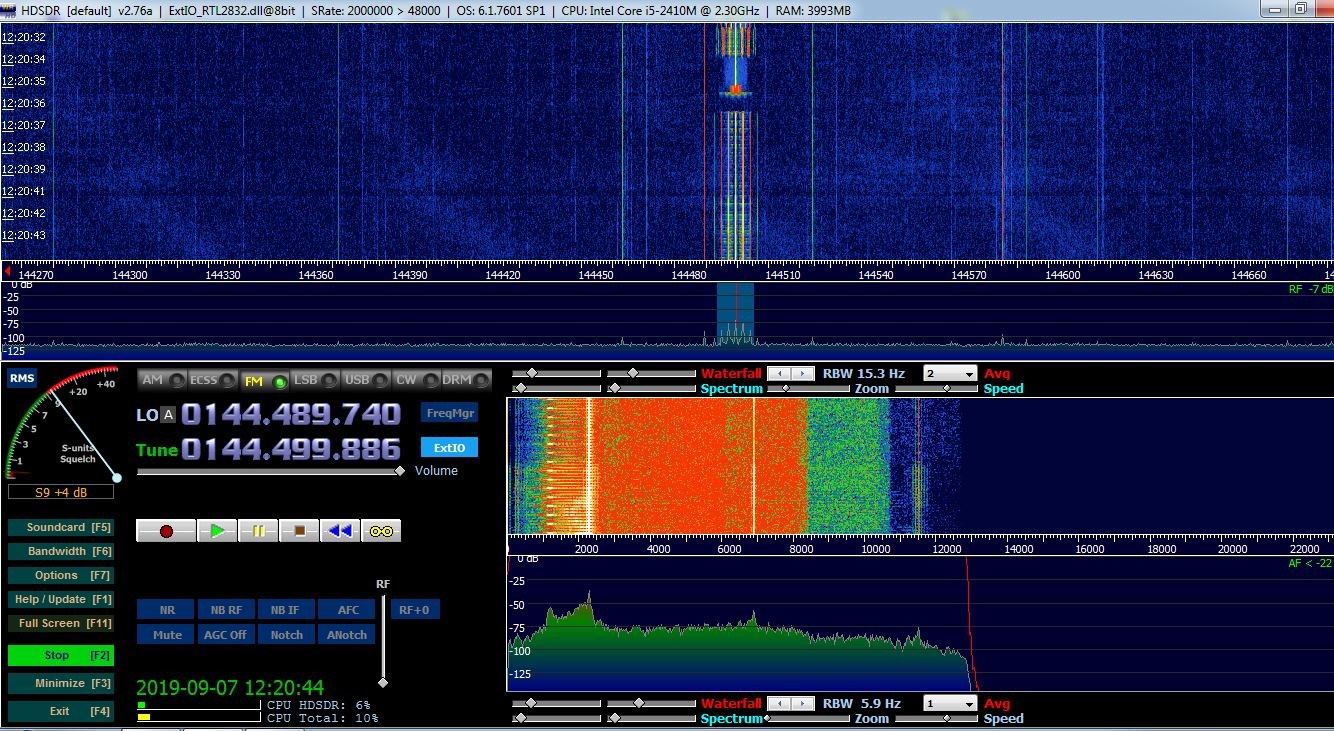Click the ExtIO button
This screenshot has height=731, width=1334.
pyautogui.click(x=449, y=447)
